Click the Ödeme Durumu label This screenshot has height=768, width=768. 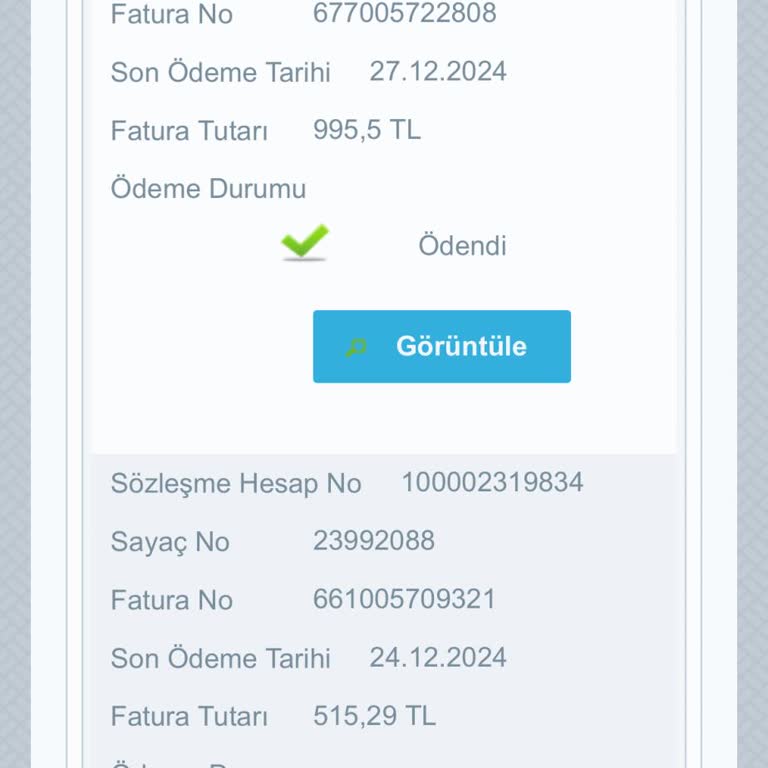coord(208,189)
